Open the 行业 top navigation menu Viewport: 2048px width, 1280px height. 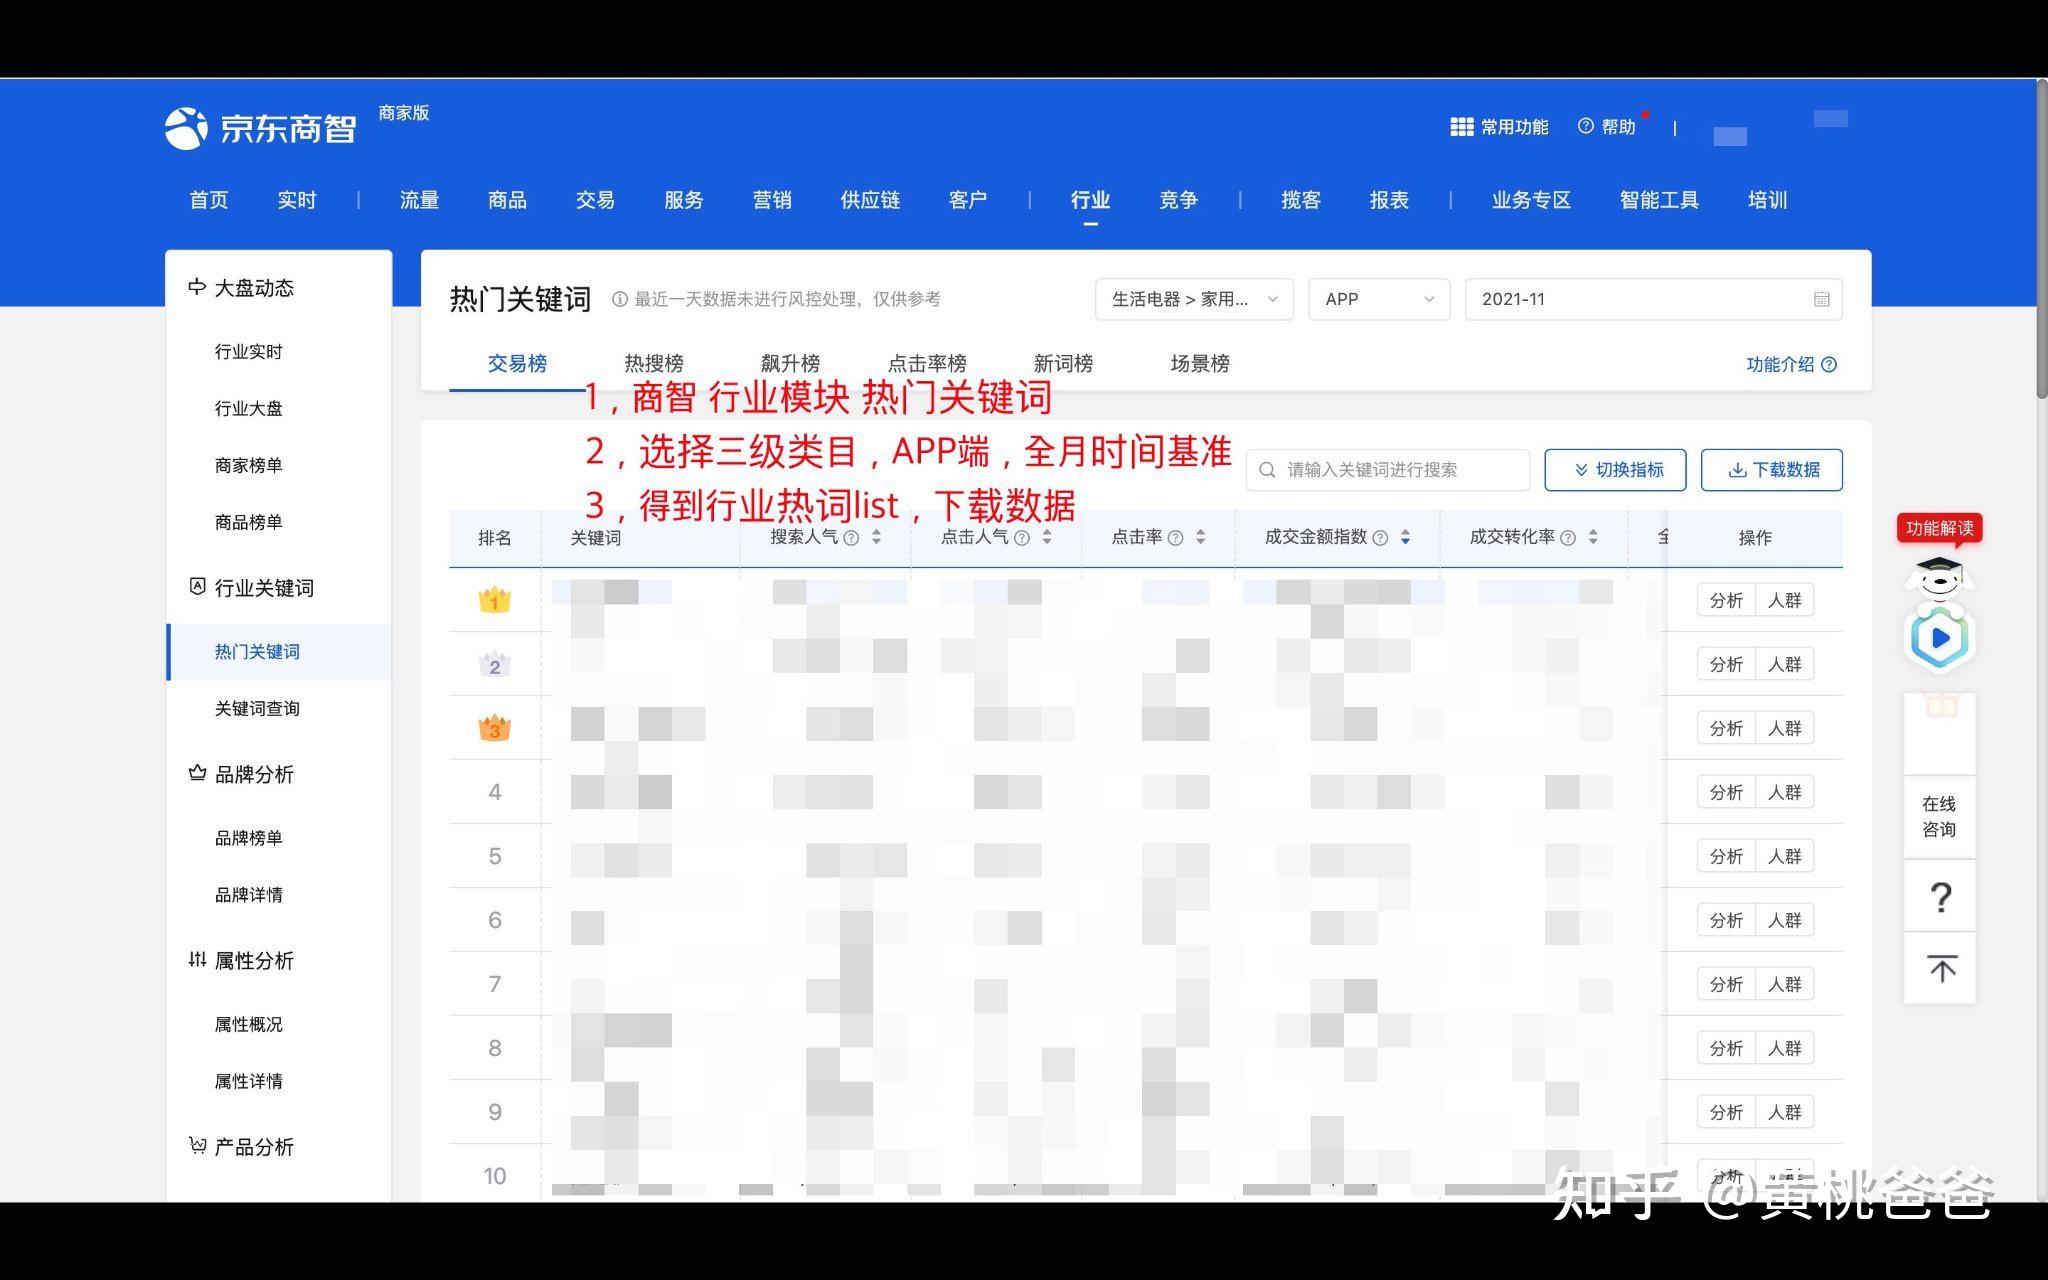pyautogui.click(x=1090, y=200)
